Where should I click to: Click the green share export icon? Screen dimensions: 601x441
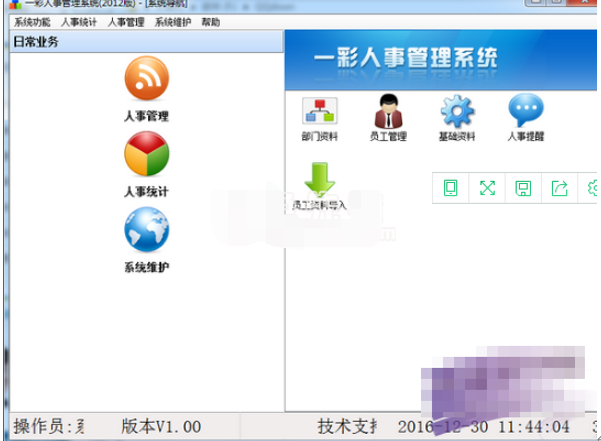pos(560,188)
